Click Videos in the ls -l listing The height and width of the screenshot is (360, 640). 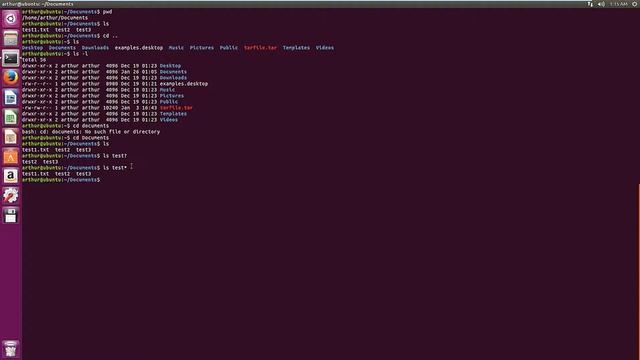169,120
